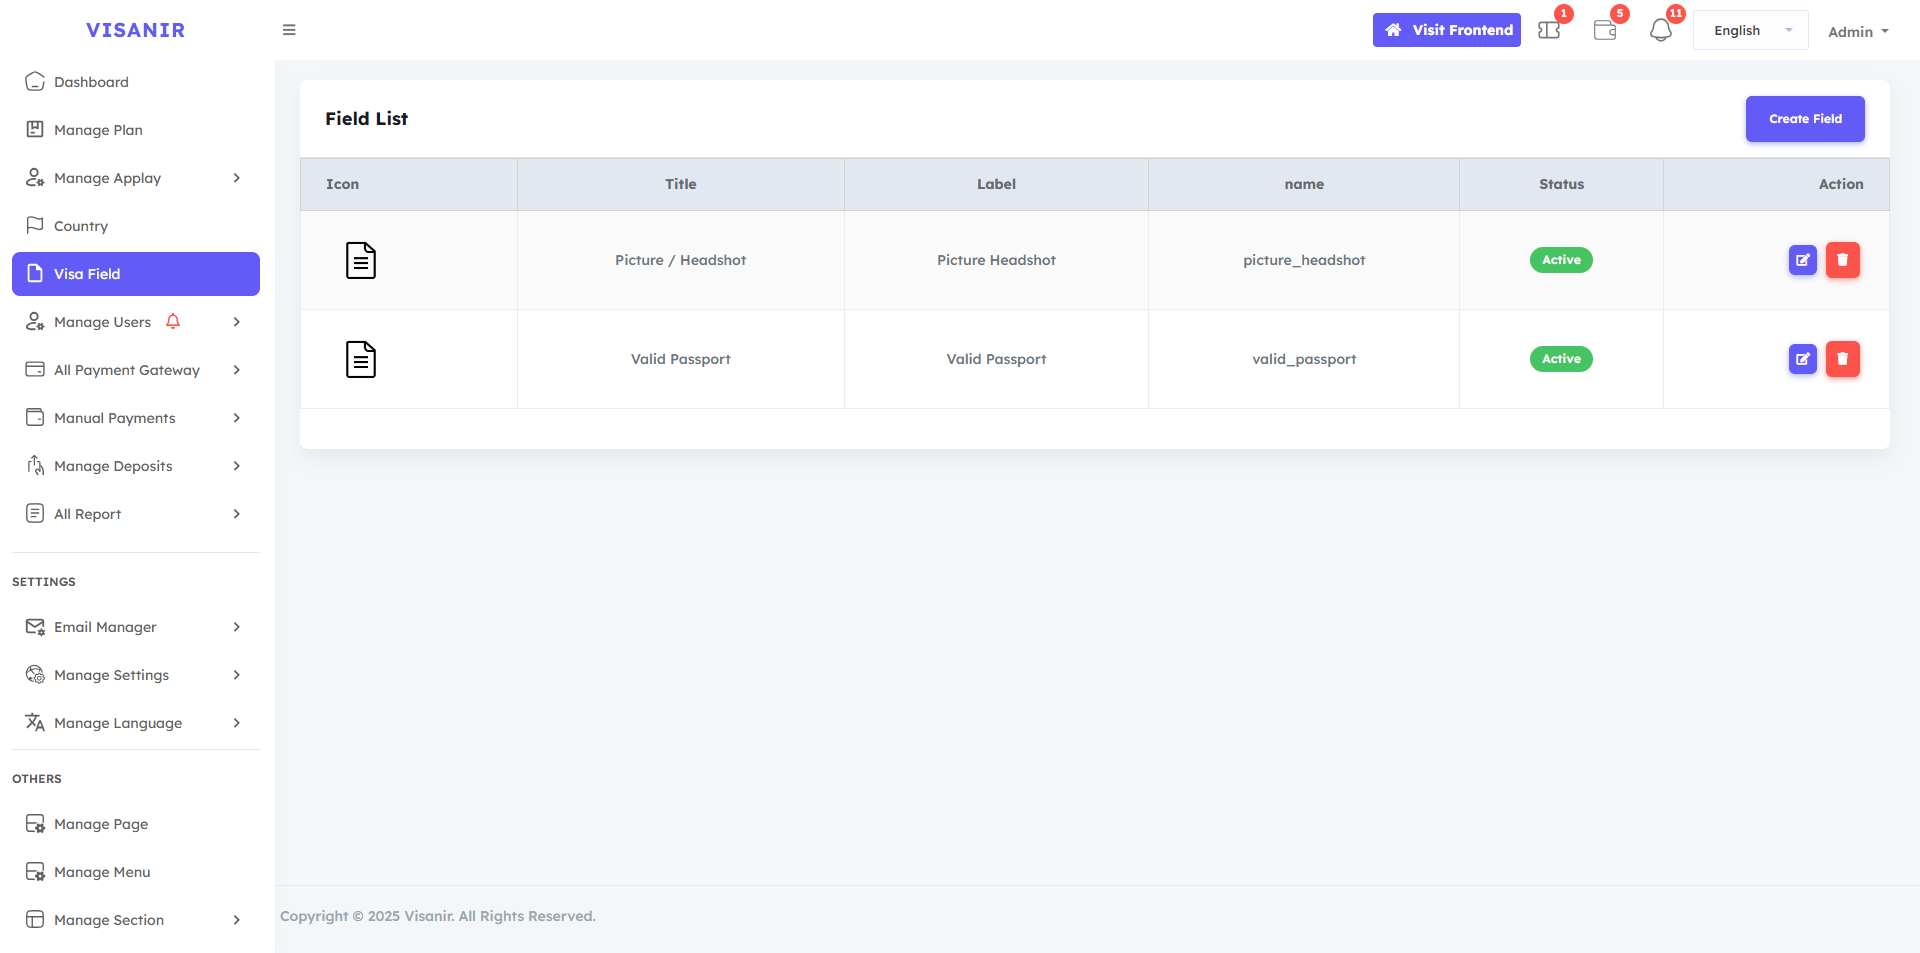1920x953 pixels.
Task: Open the Country menu item
Action: 80,226
